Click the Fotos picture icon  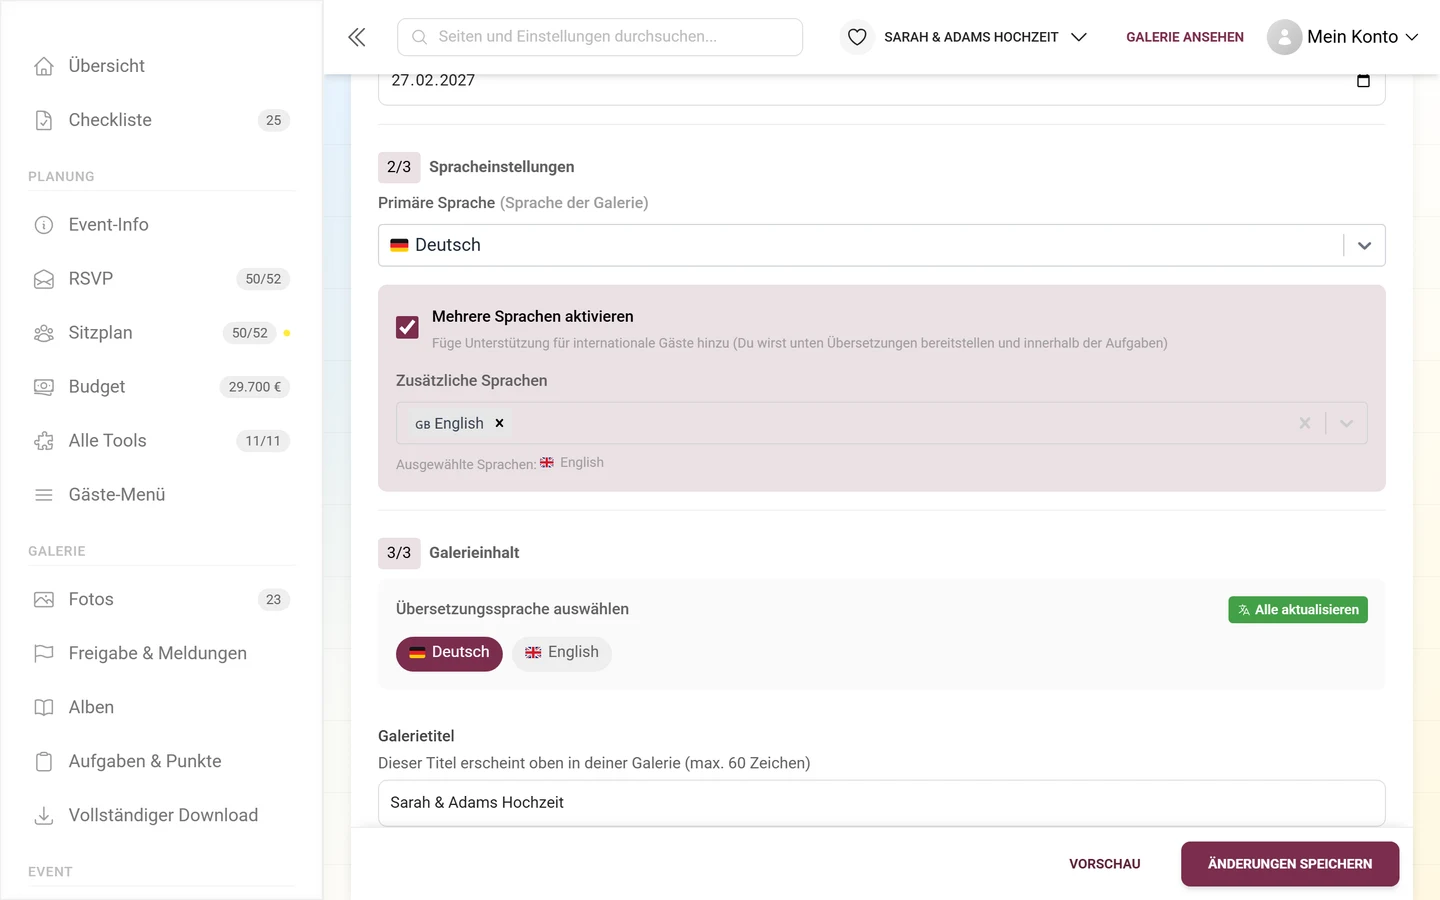point(44,600)
